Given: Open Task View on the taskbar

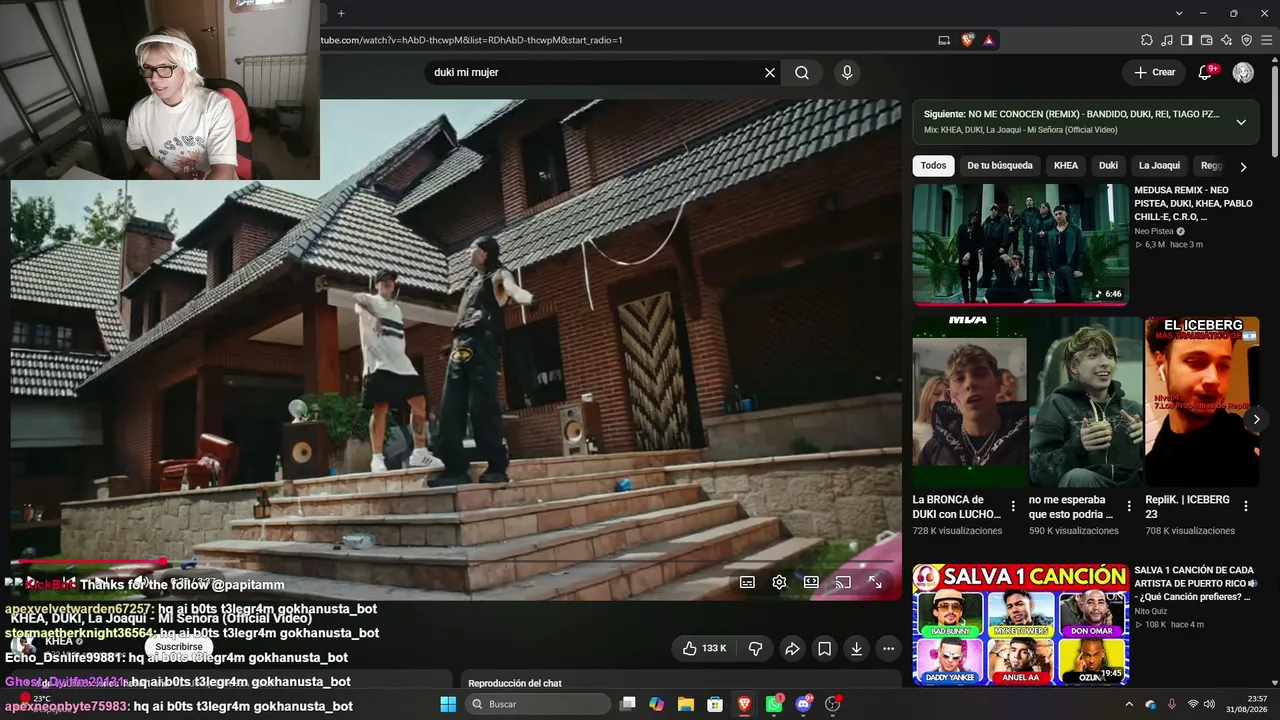Looking at the screenshot, I should point(628,704).
